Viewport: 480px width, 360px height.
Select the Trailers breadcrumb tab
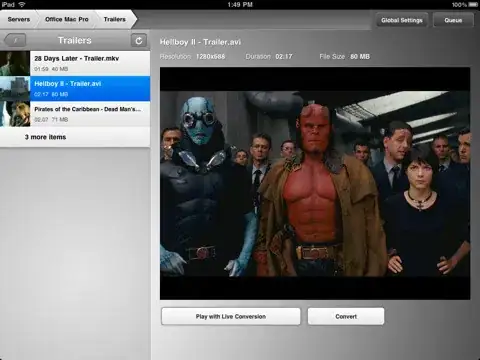click(115, 19)
